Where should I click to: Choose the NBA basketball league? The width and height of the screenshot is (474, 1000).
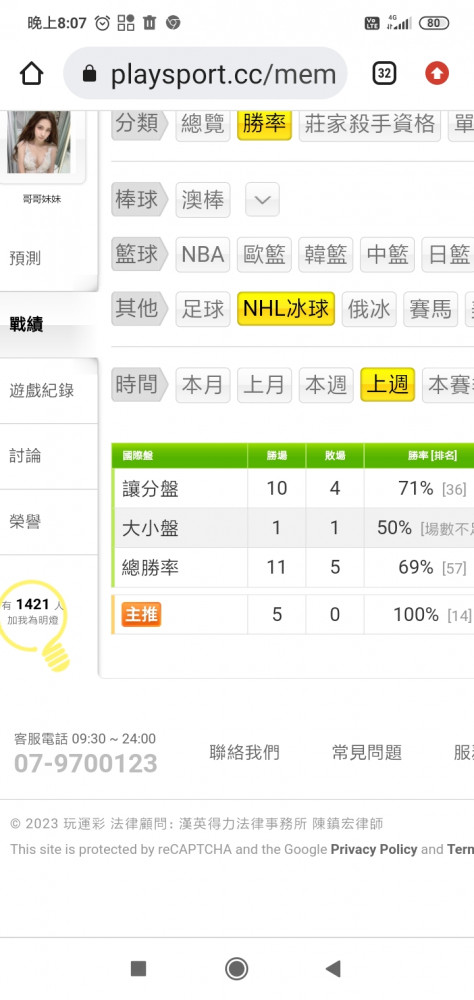pyautogui.click(x=202, y=254)
